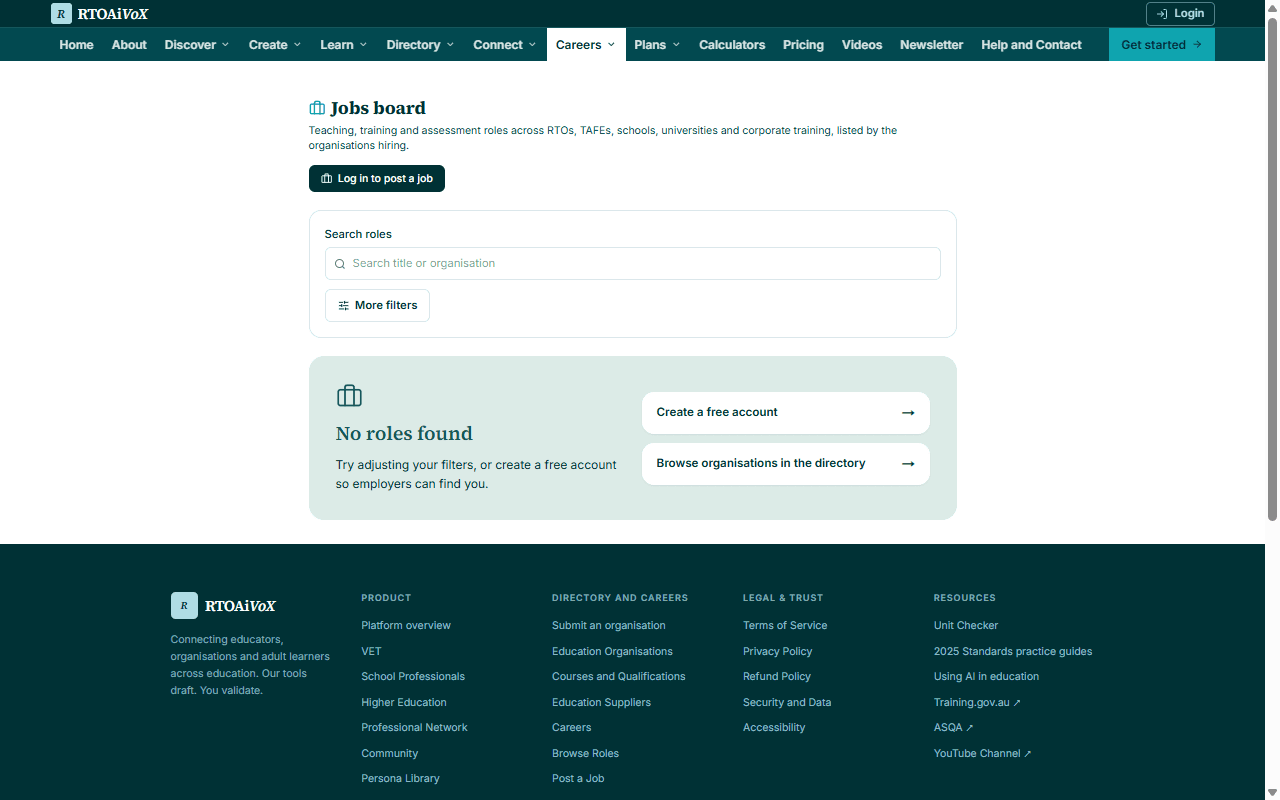
Task: Click the arrow on Create a free account
Action: click(908, 412)
